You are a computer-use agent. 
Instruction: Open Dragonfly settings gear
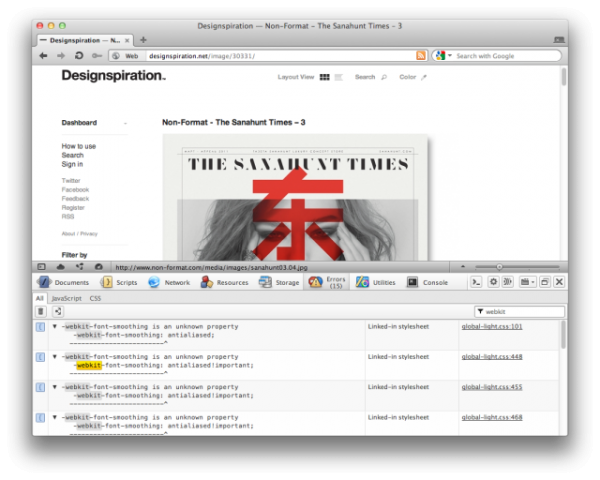point(494,282)
